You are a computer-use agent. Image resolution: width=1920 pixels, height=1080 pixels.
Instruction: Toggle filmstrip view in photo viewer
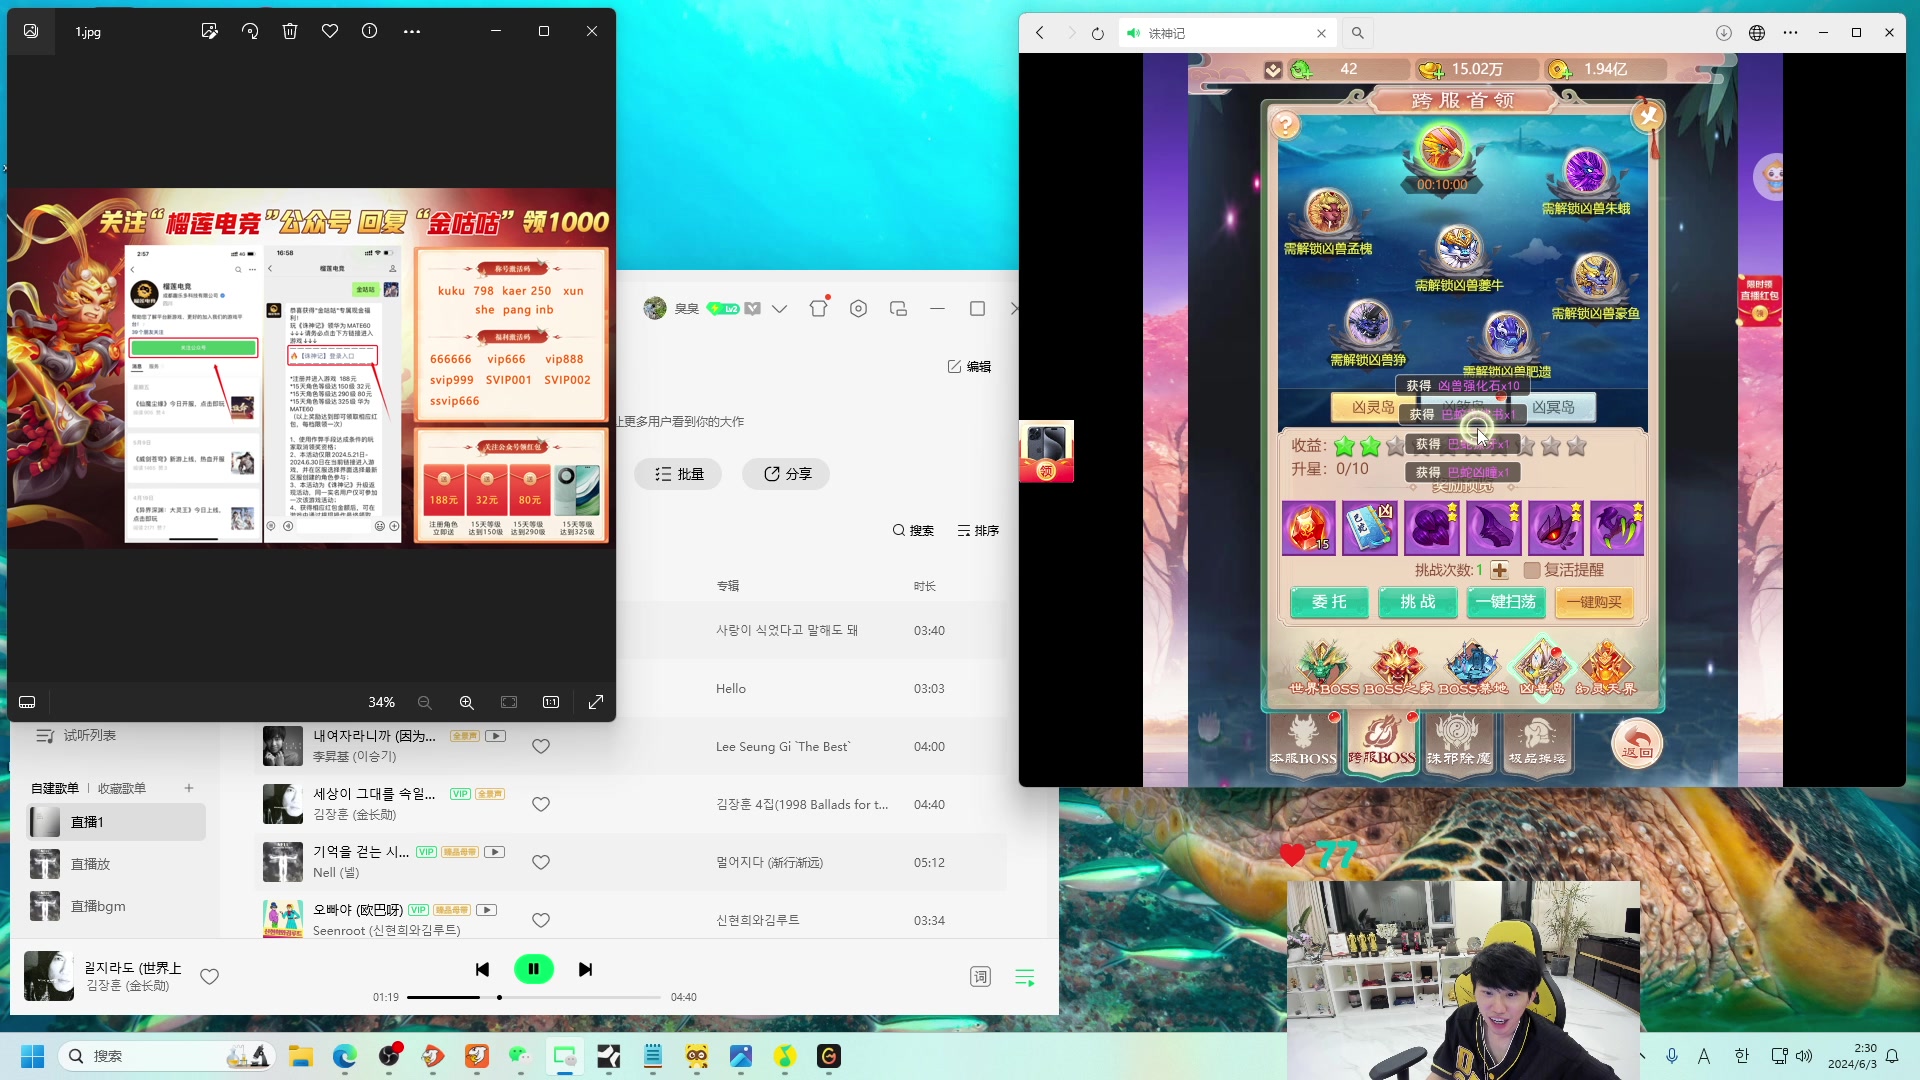tap(27, 702)
